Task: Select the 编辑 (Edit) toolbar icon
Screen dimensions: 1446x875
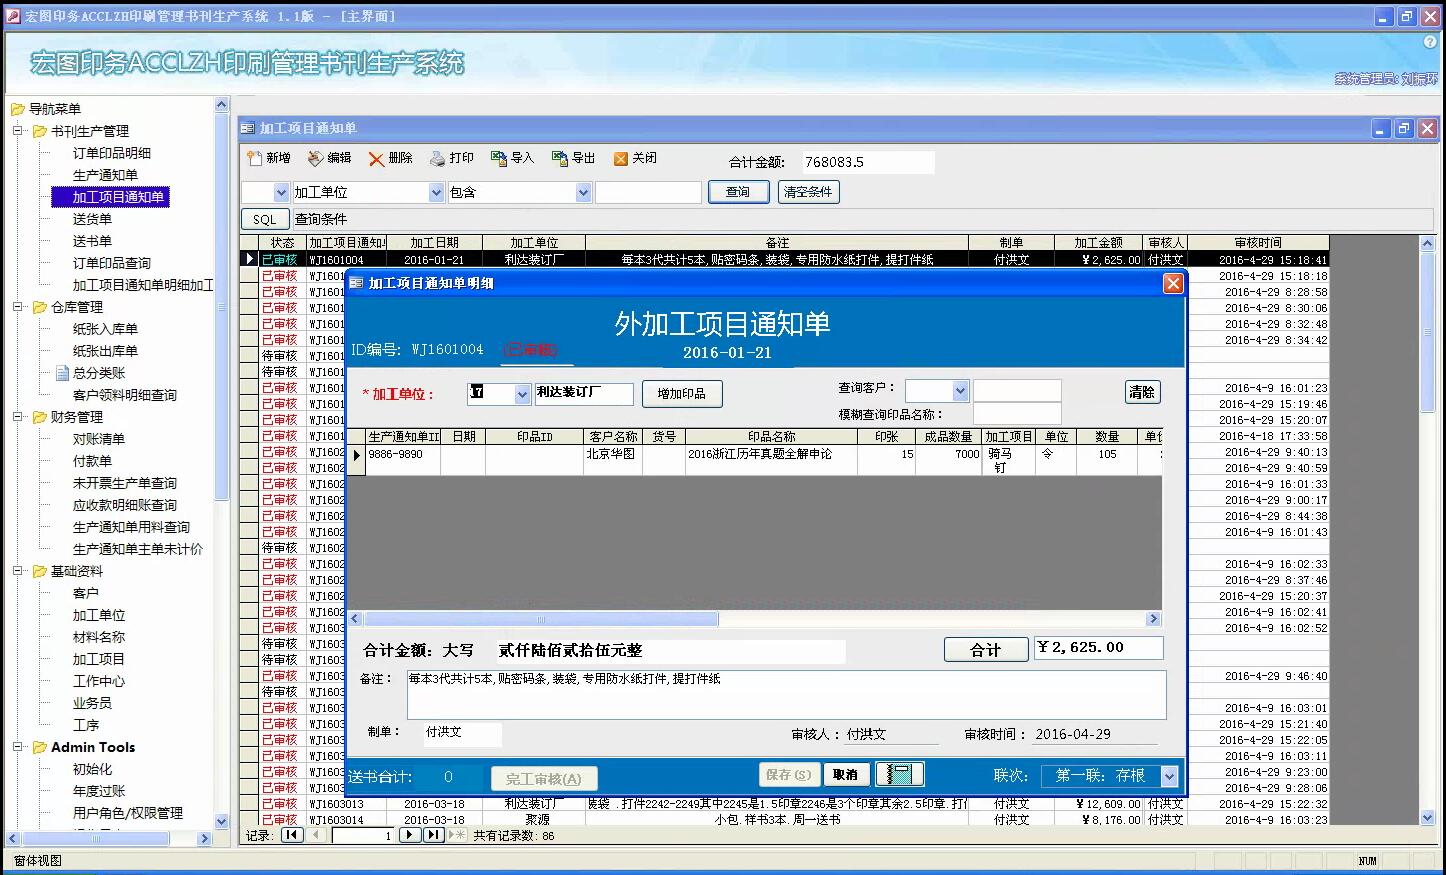Action: tap(330, 157)
